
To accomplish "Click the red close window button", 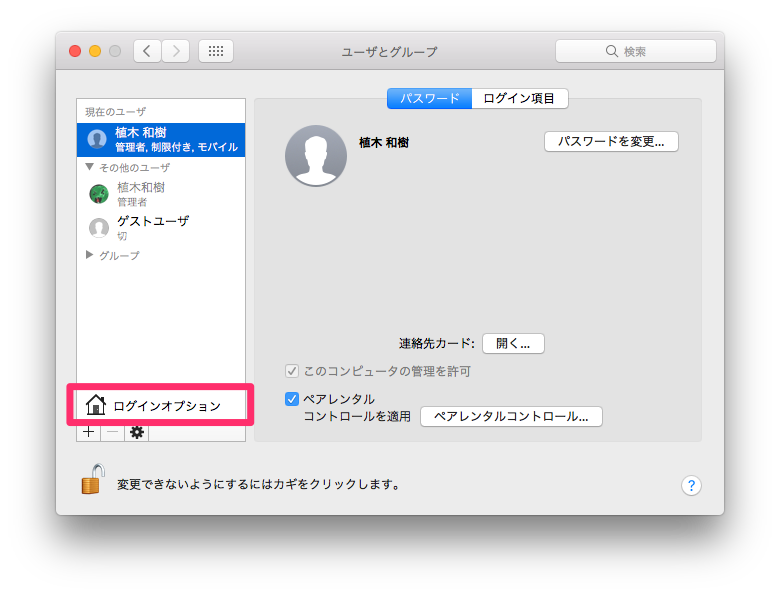I will point(75,51).
